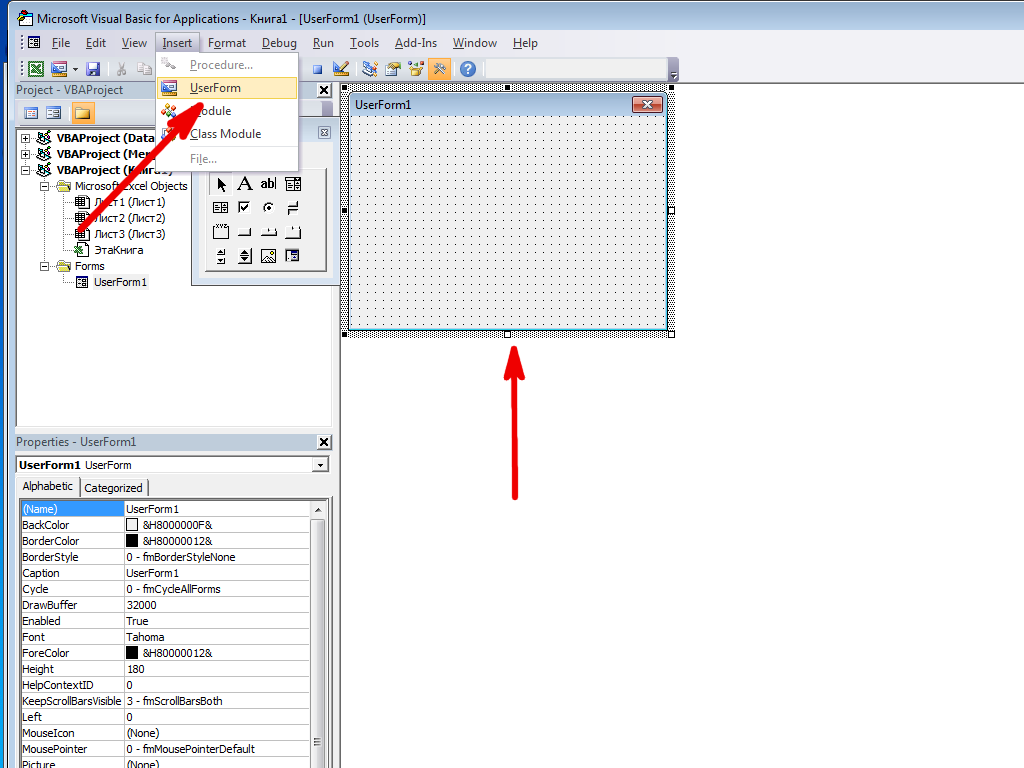The image size is (1024, 768).
Task: Open the toolbar options arrow at toolbar end
Action: [x=673, y=69]
